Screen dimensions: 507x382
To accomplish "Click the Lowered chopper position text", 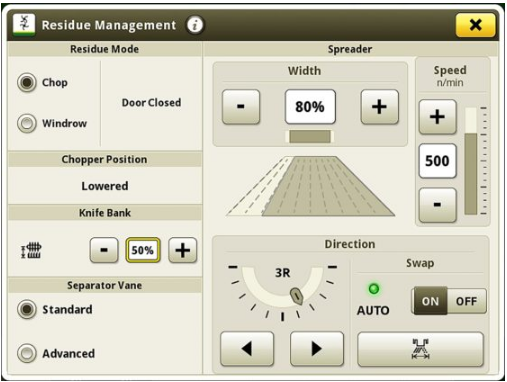I will coord(105,186).
